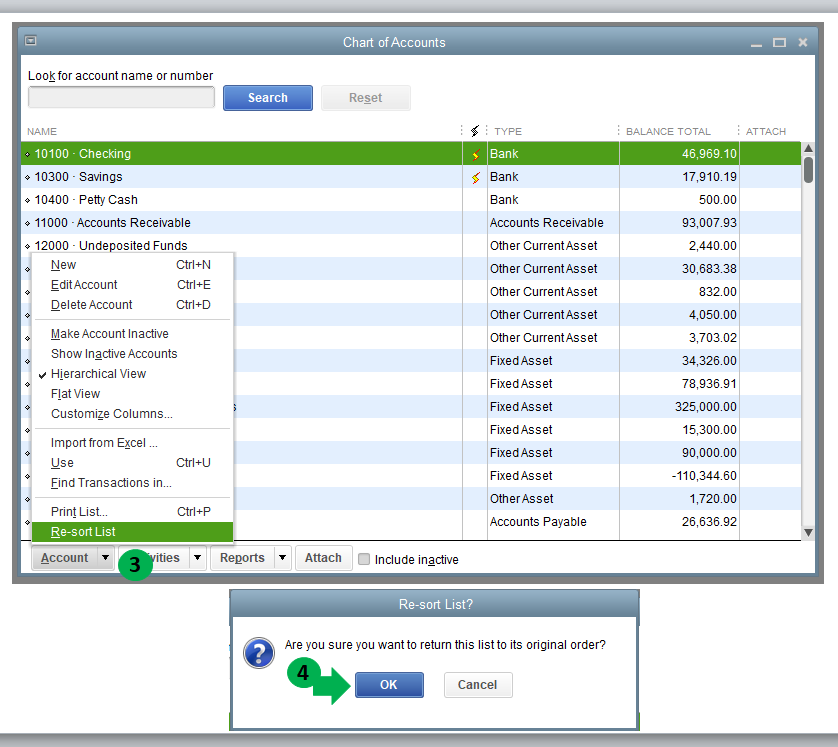
Task: Select Print List... menu entry
Action: (x=133, y=512)
